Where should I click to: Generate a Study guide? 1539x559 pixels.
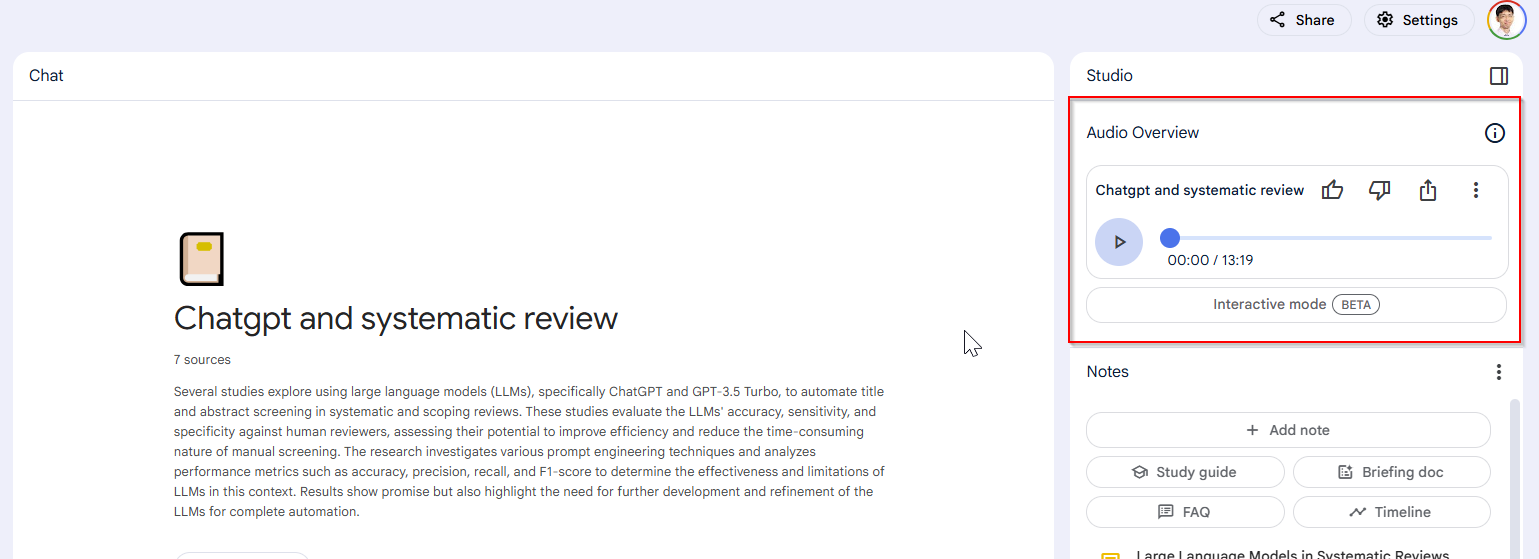coord(1185,472)
